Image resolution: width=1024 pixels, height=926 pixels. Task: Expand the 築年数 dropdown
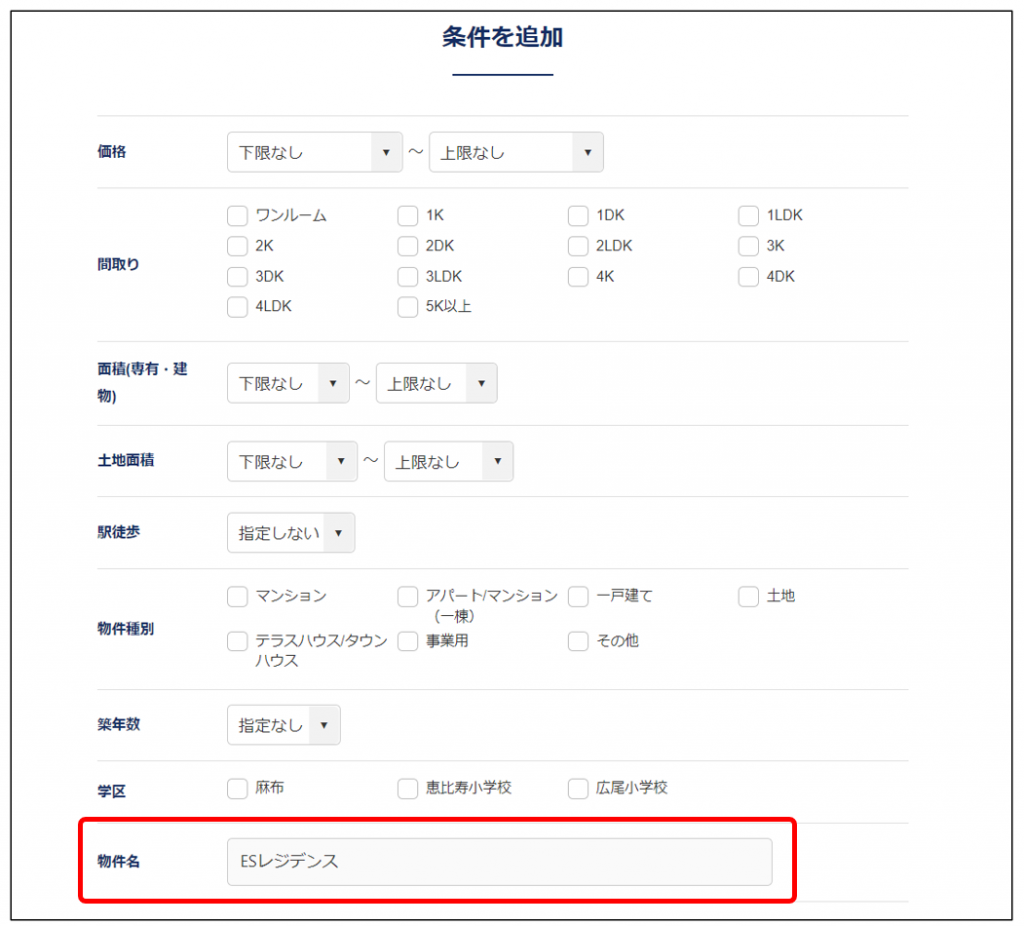click(x=283, y=726)
